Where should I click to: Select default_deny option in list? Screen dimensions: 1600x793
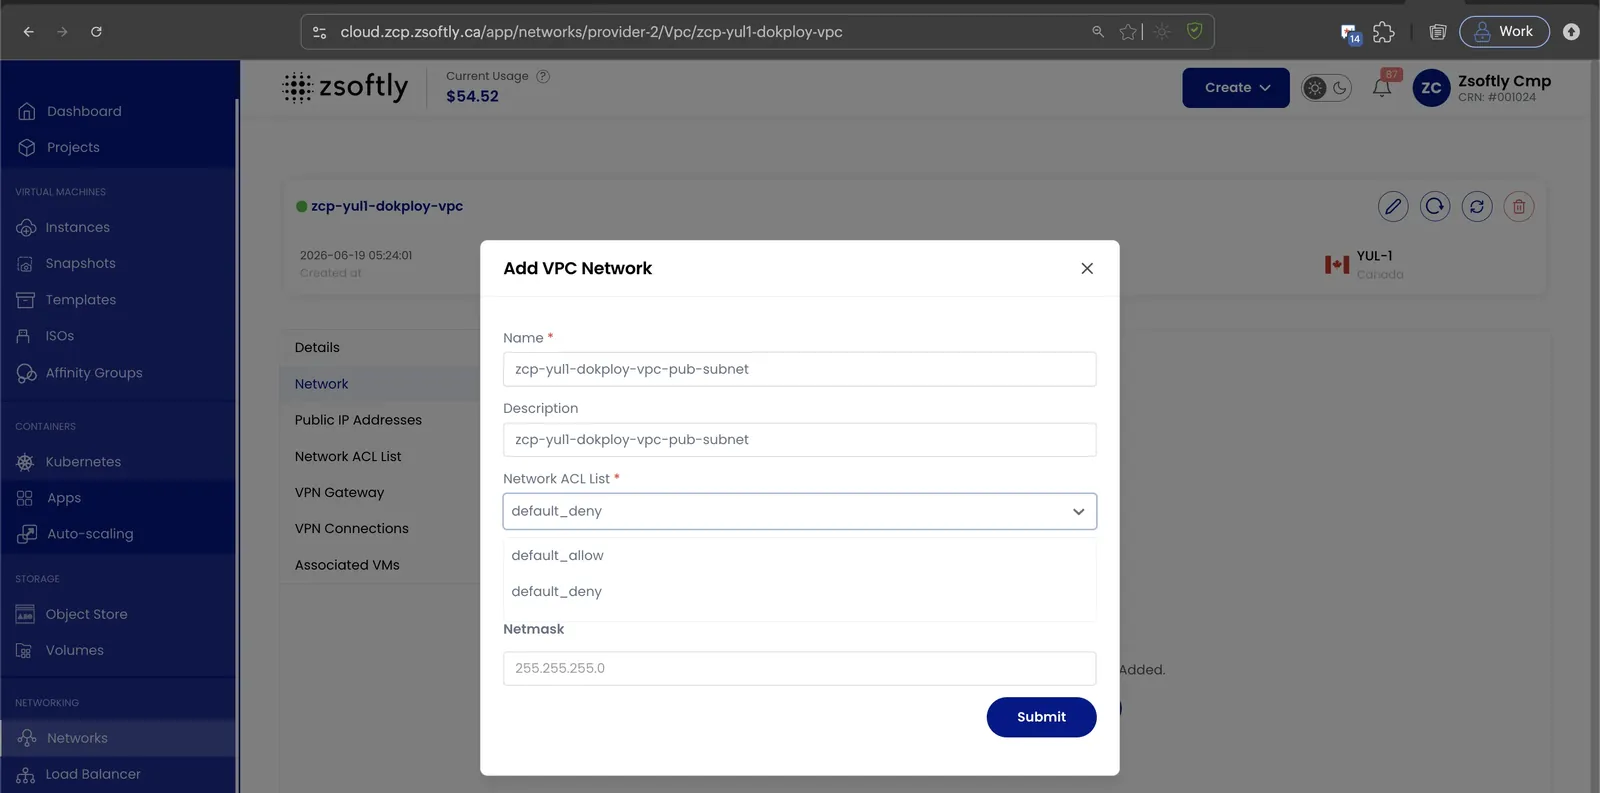tap(800, 591)
